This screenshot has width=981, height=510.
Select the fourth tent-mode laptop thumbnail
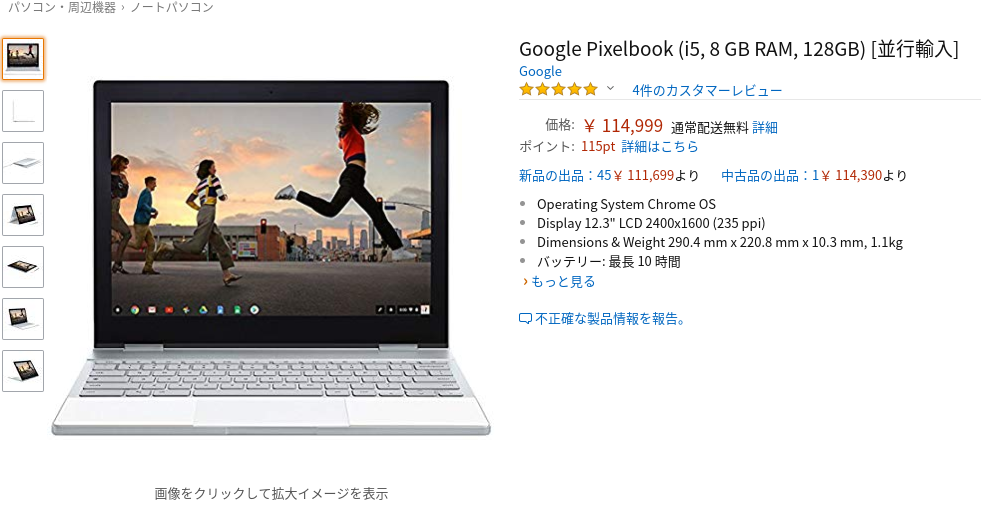(x=23, y=215)
